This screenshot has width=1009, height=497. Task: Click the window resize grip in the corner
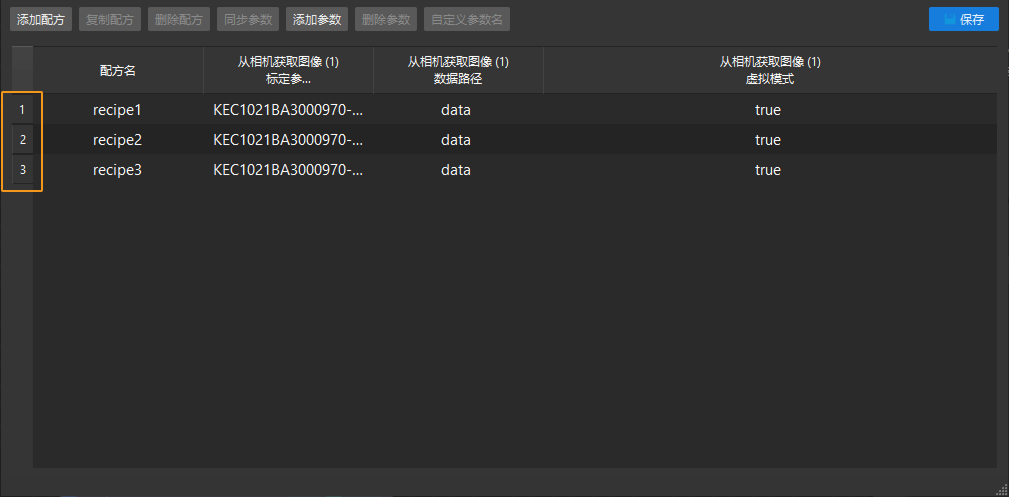(x=1003, y=491)
